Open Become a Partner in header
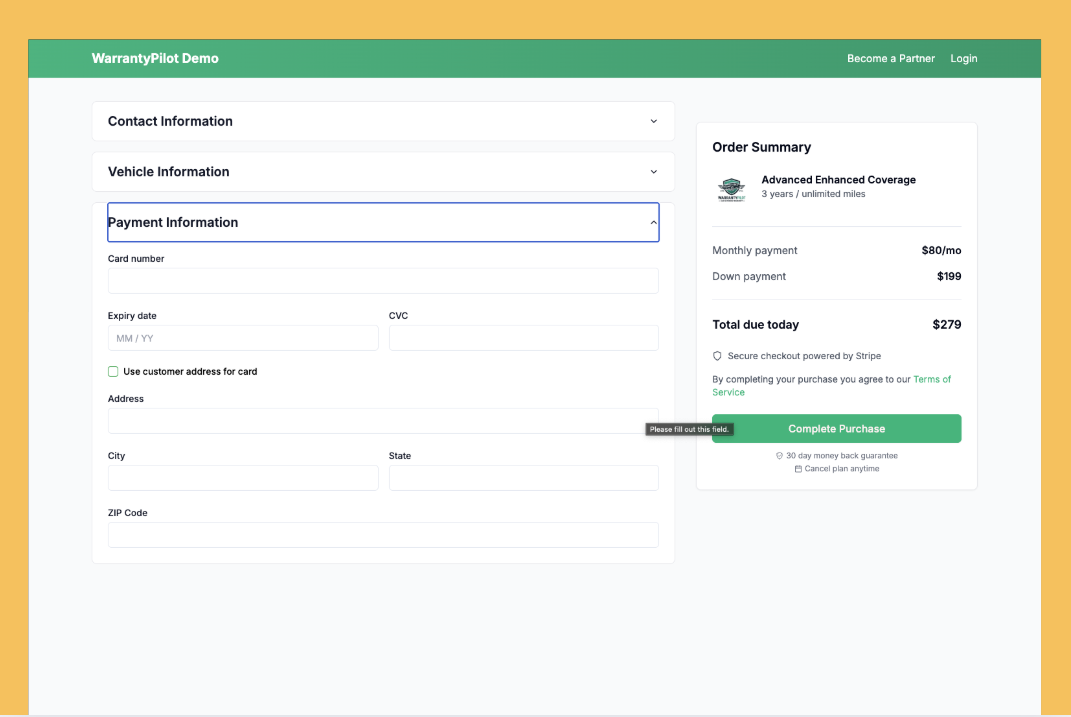Screen dimensions: 1071x717 (x=890, y=59)
